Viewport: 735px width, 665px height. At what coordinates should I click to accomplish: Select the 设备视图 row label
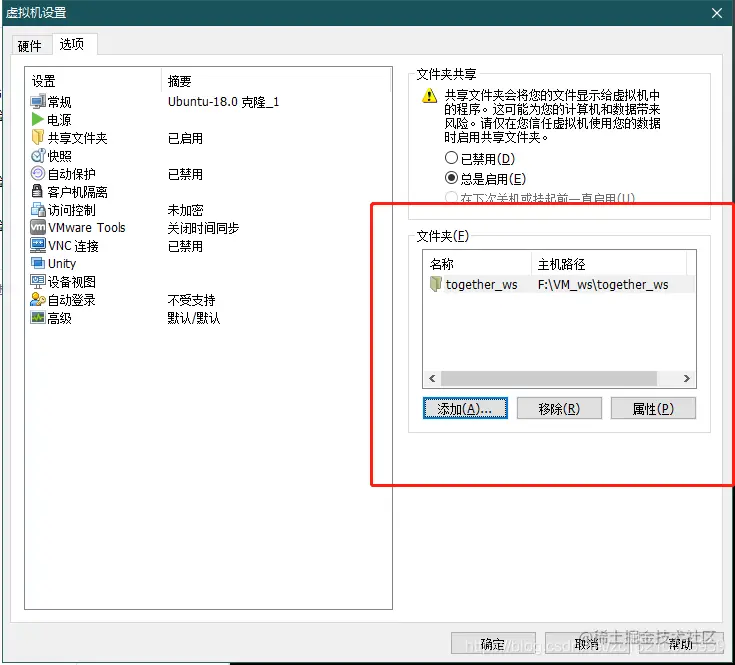(x=71, y=282)
